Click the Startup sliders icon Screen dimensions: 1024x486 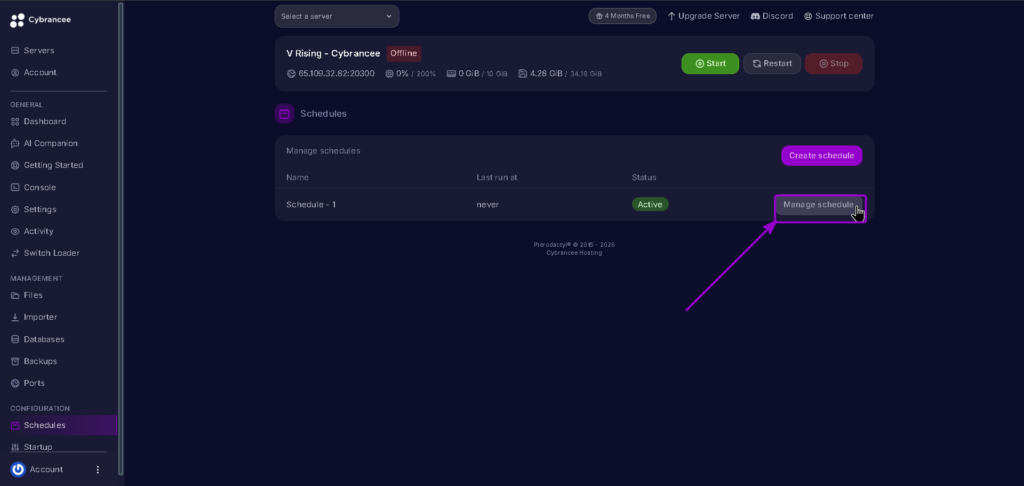coord(15,447)
